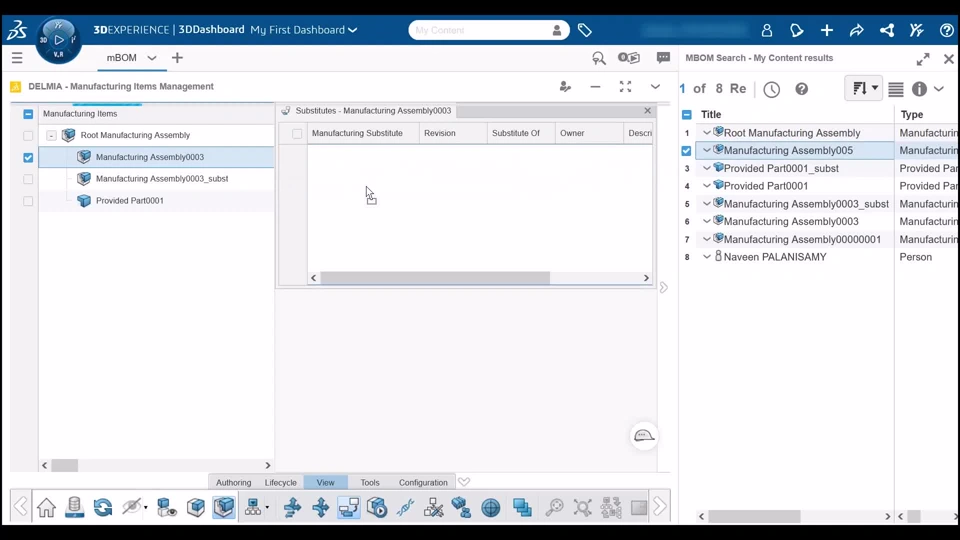Close the Substitutes panel
This screenshot has width=960, height=540.
pyautogui.click(x=648, y=110)
